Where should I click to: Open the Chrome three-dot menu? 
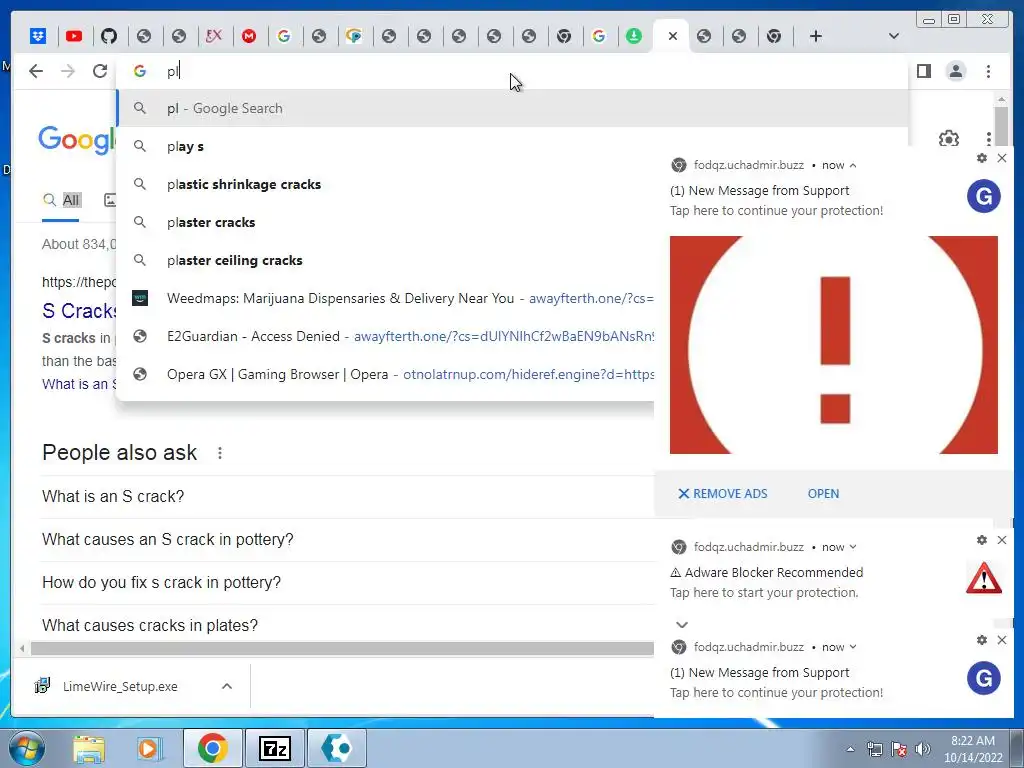[988, 71]
